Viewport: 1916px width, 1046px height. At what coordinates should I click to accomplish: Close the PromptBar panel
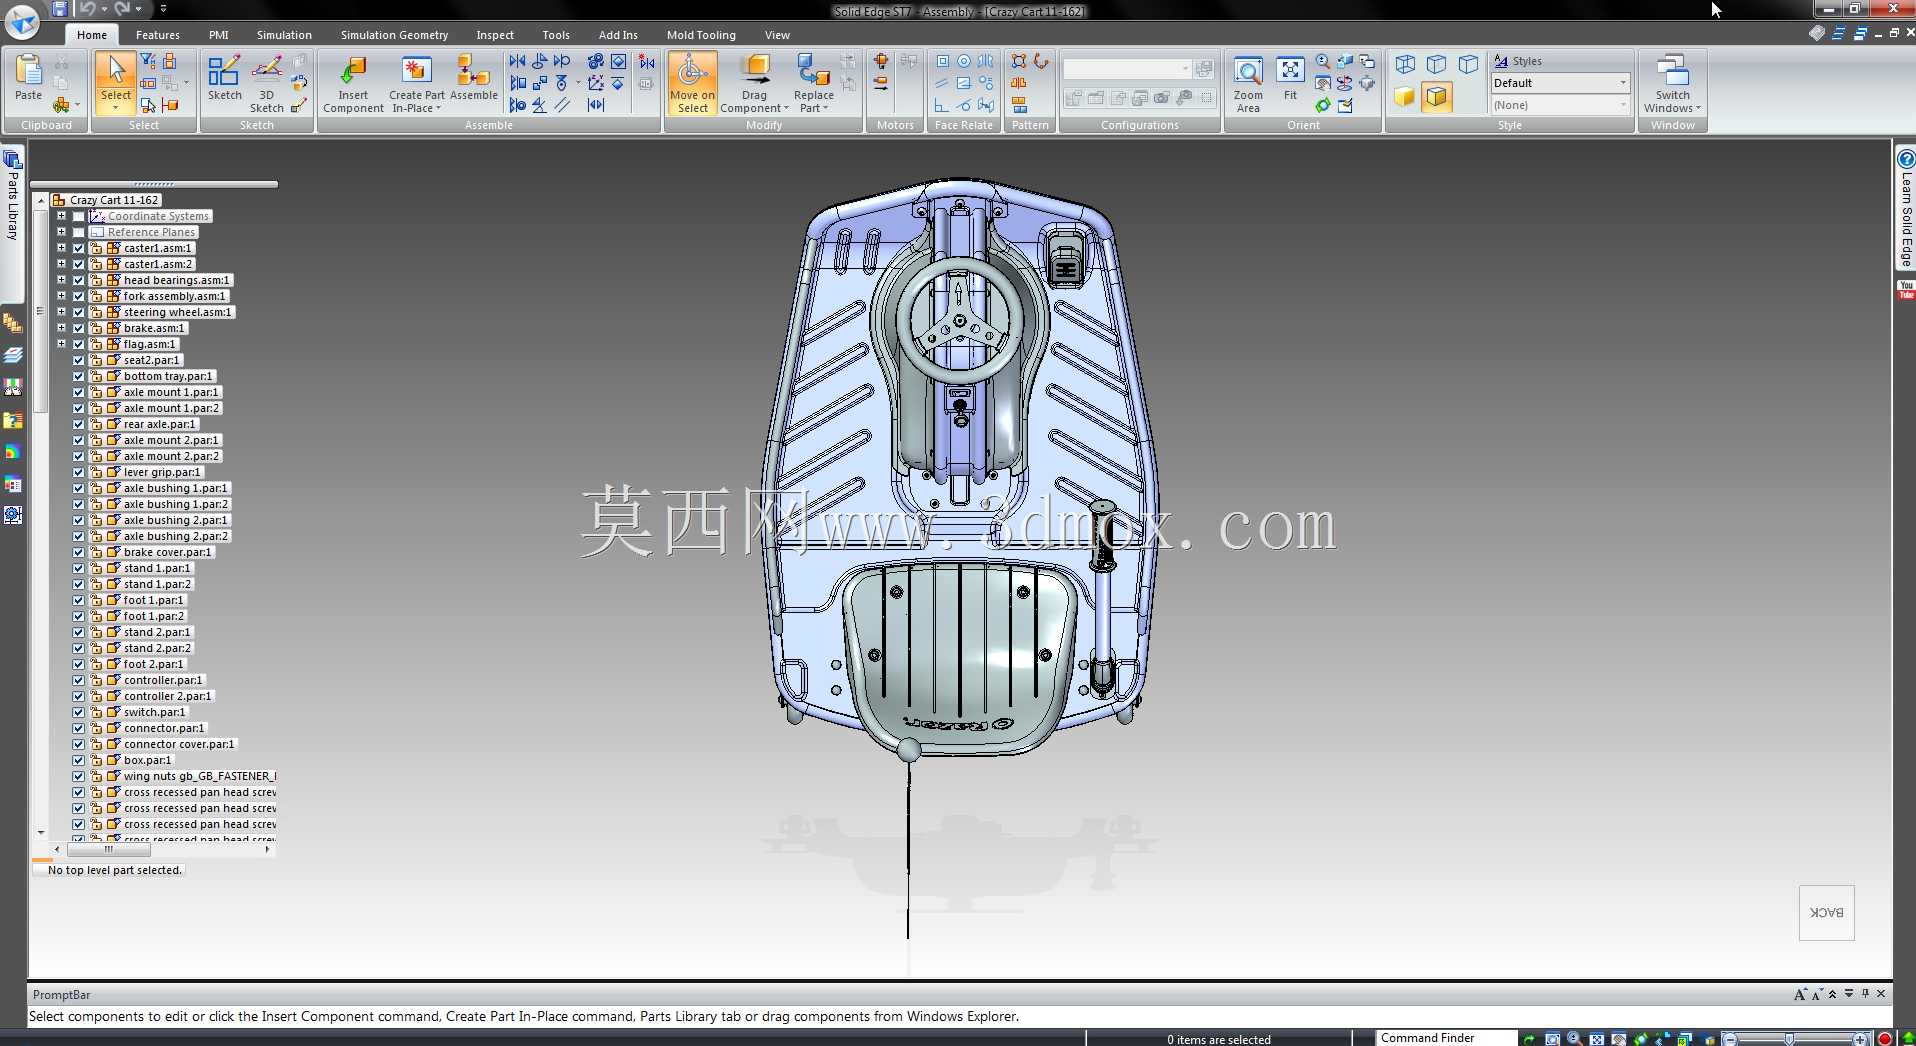click(1881, 994)
